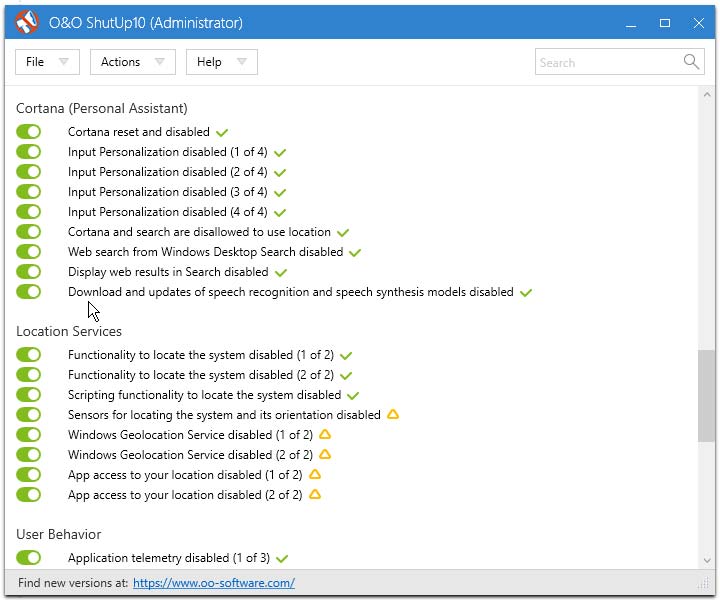Click checkmark after speech recognition models disabled
Viewport: 720px width, 600px height.
pos(526,292)
